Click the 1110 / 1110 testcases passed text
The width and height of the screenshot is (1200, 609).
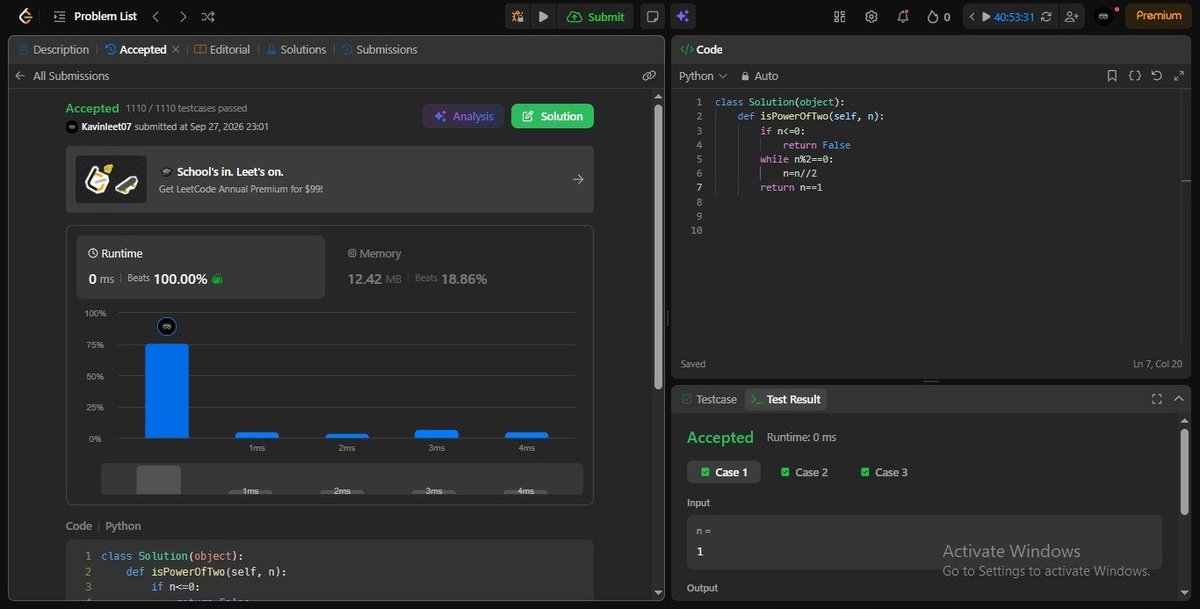(x=186, y=108)
